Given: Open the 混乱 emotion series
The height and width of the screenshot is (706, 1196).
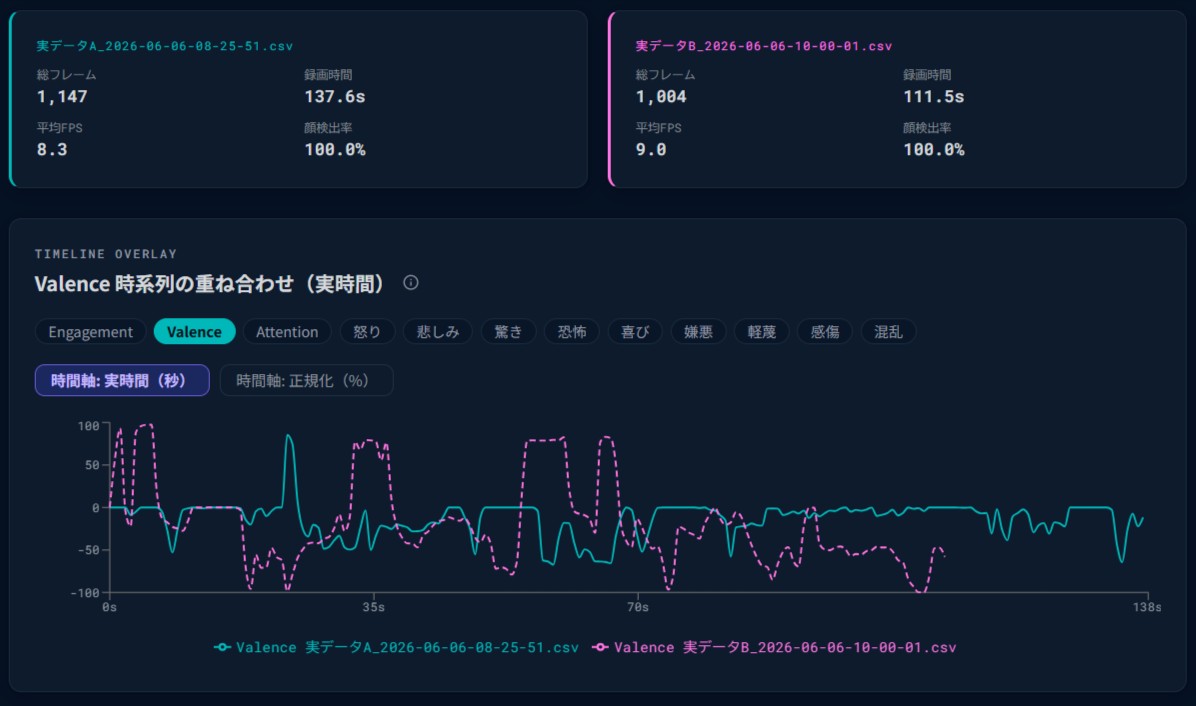Looking at the screenshot, I should click(888, 332).
